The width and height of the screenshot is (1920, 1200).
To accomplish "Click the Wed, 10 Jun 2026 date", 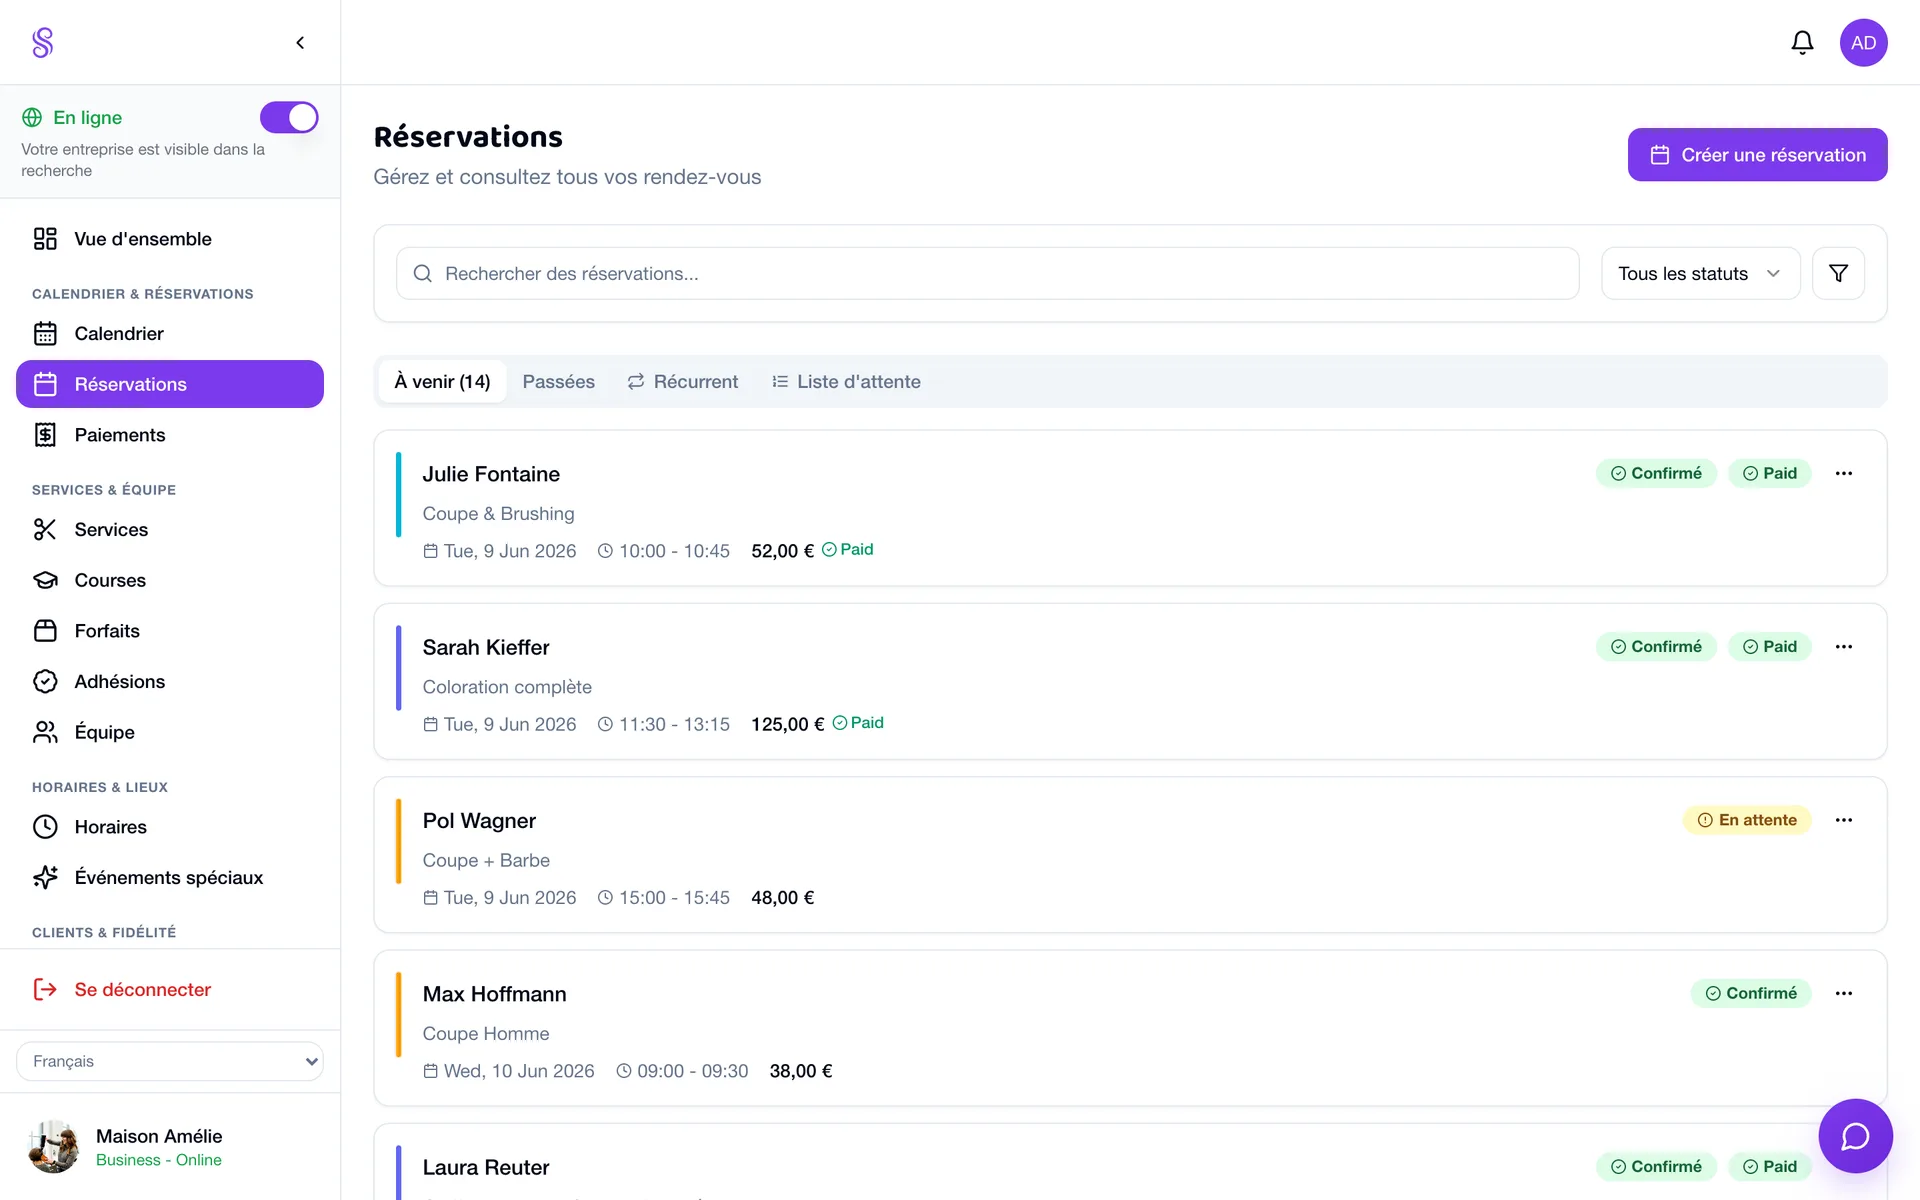I will point(519,1071).
